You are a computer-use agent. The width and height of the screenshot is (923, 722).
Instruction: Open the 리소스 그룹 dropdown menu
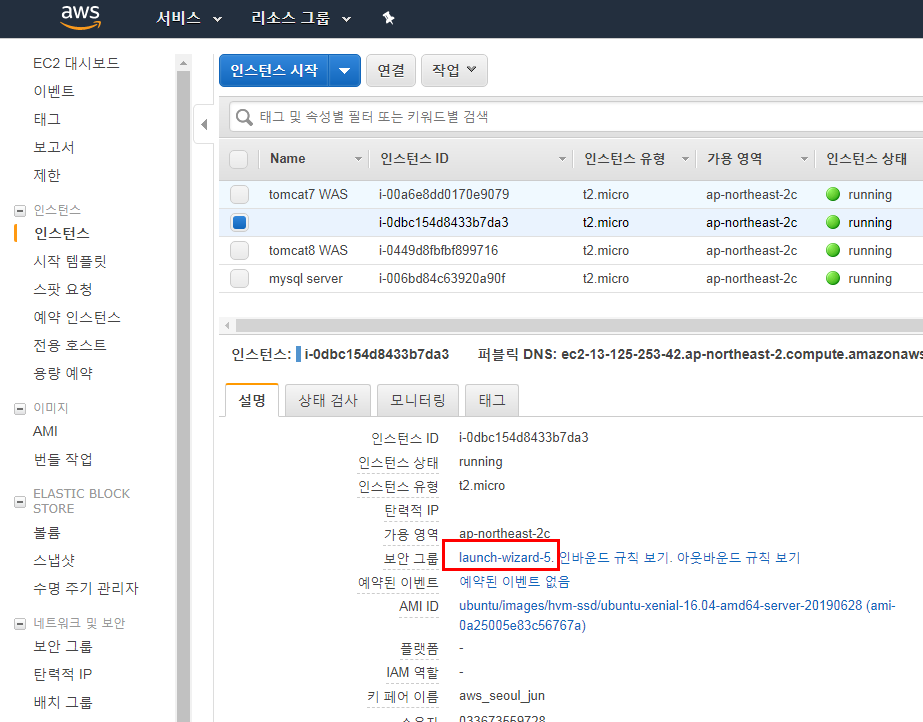click(301, 18)
